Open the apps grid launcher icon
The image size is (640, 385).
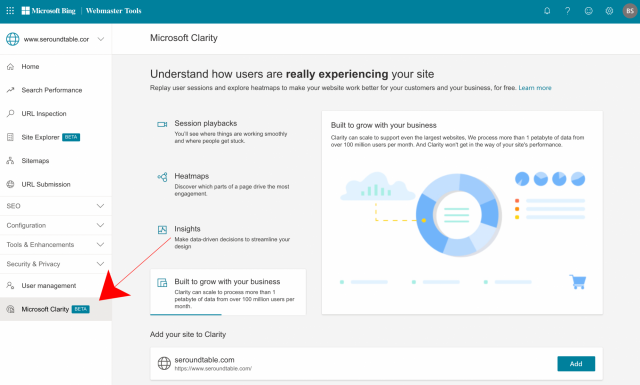(10, 11)
